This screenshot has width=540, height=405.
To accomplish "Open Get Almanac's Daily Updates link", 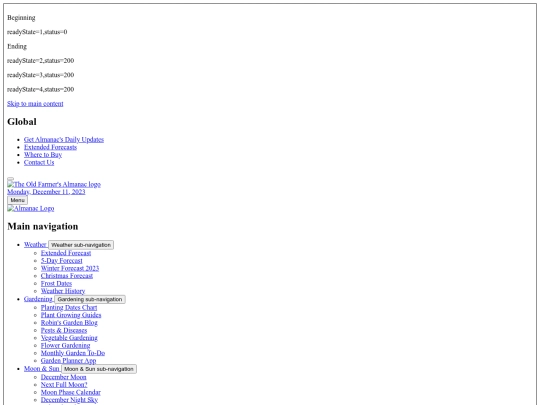I will [x=64, y=139].
